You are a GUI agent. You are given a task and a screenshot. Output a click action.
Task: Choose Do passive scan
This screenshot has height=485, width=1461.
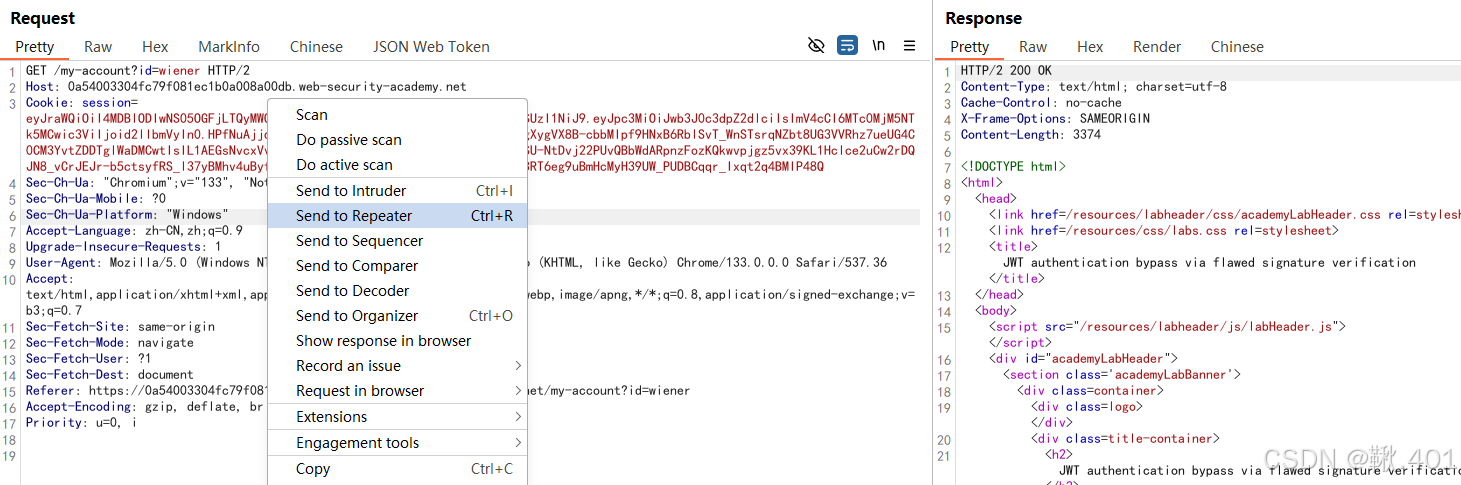(x=397, y=140)
